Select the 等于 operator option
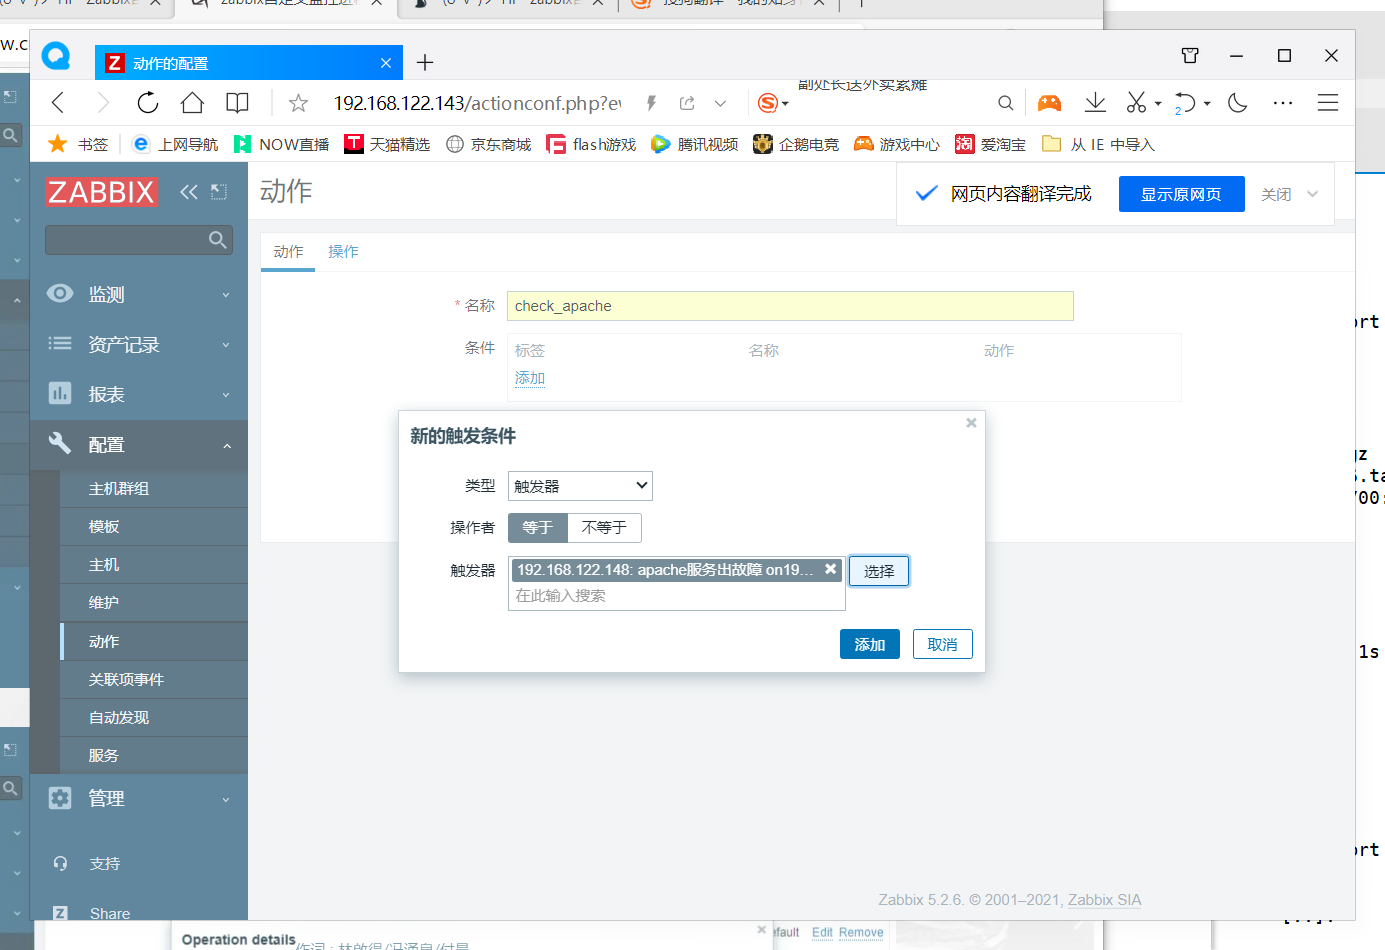Viewport: 1385px width, 950px height. tap(538, 528)
